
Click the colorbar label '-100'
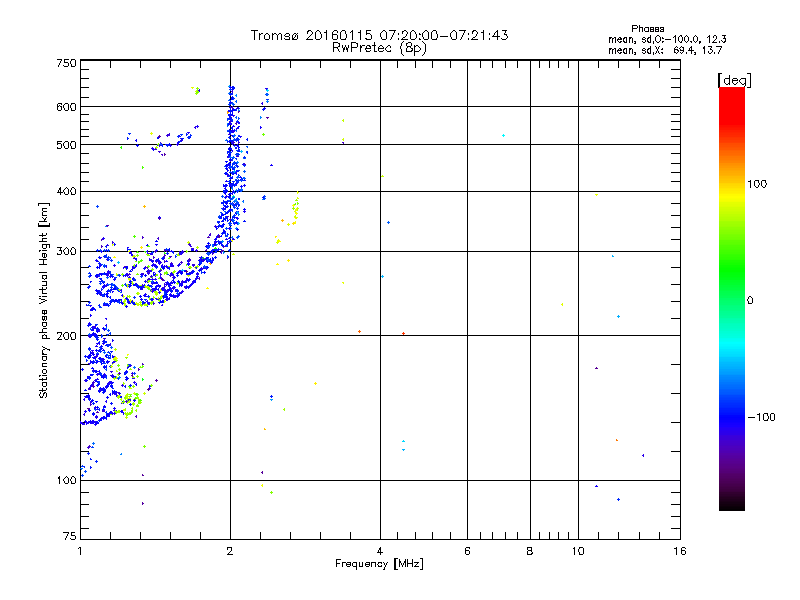[x=761, y=417]
